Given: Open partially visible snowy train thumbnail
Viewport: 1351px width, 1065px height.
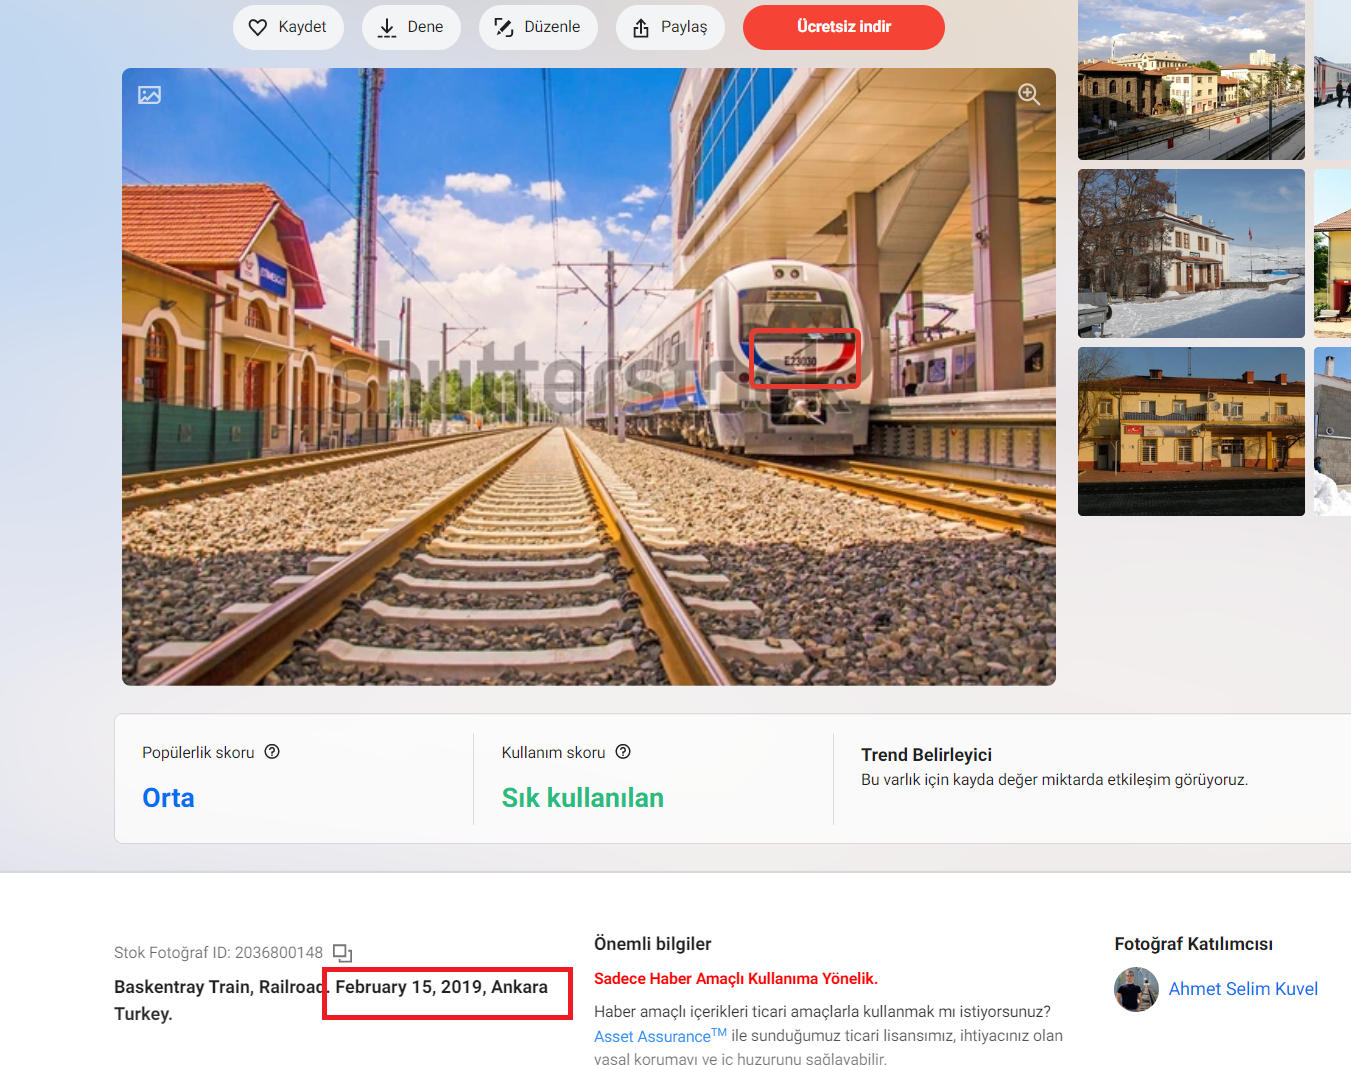Looking at the screenshot, I should pyautogui.click(x=1332, y=80).
